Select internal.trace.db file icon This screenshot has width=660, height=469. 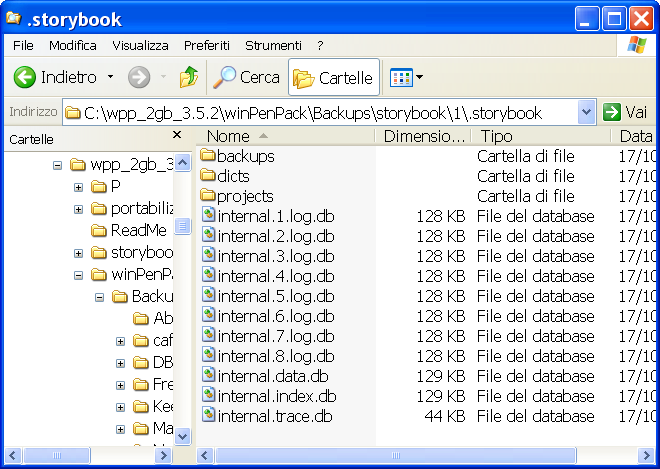[209, 415]
